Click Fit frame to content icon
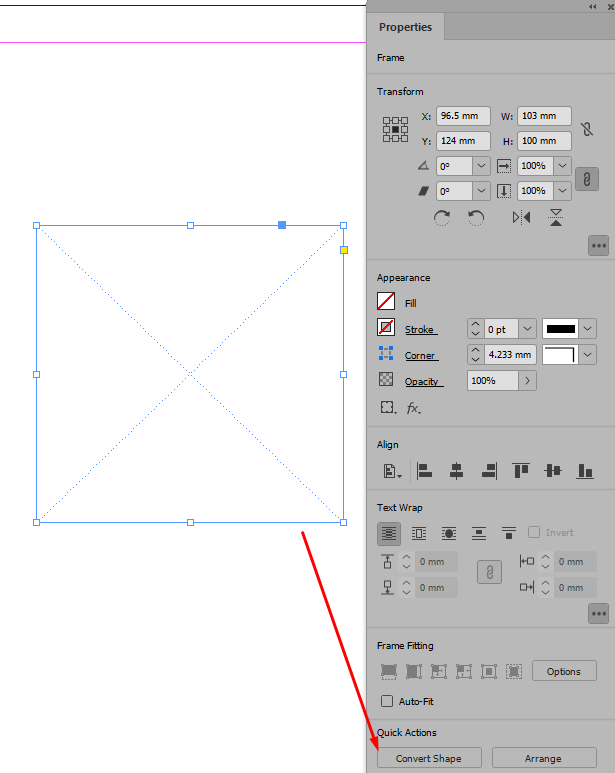The width and height of the screenshot is (615, 773). point(464,671)
